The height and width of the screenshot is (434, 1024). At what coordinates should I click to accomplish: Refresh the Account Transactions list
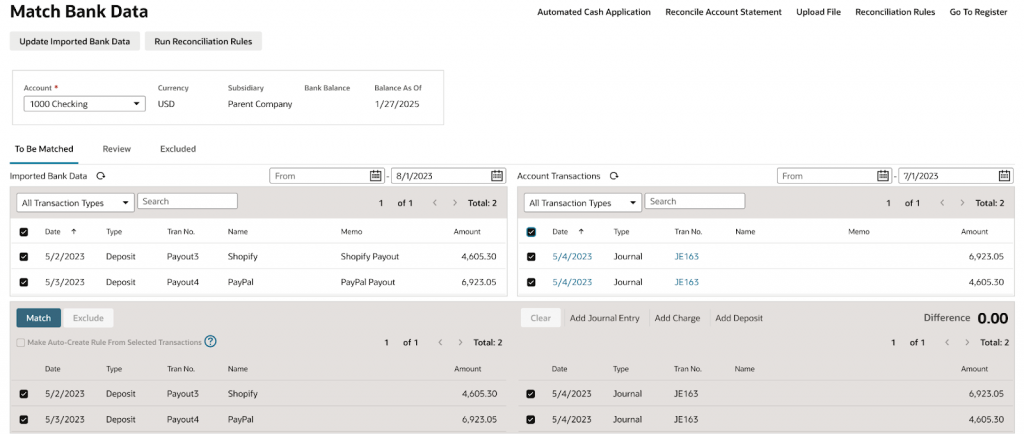point(613,176)
